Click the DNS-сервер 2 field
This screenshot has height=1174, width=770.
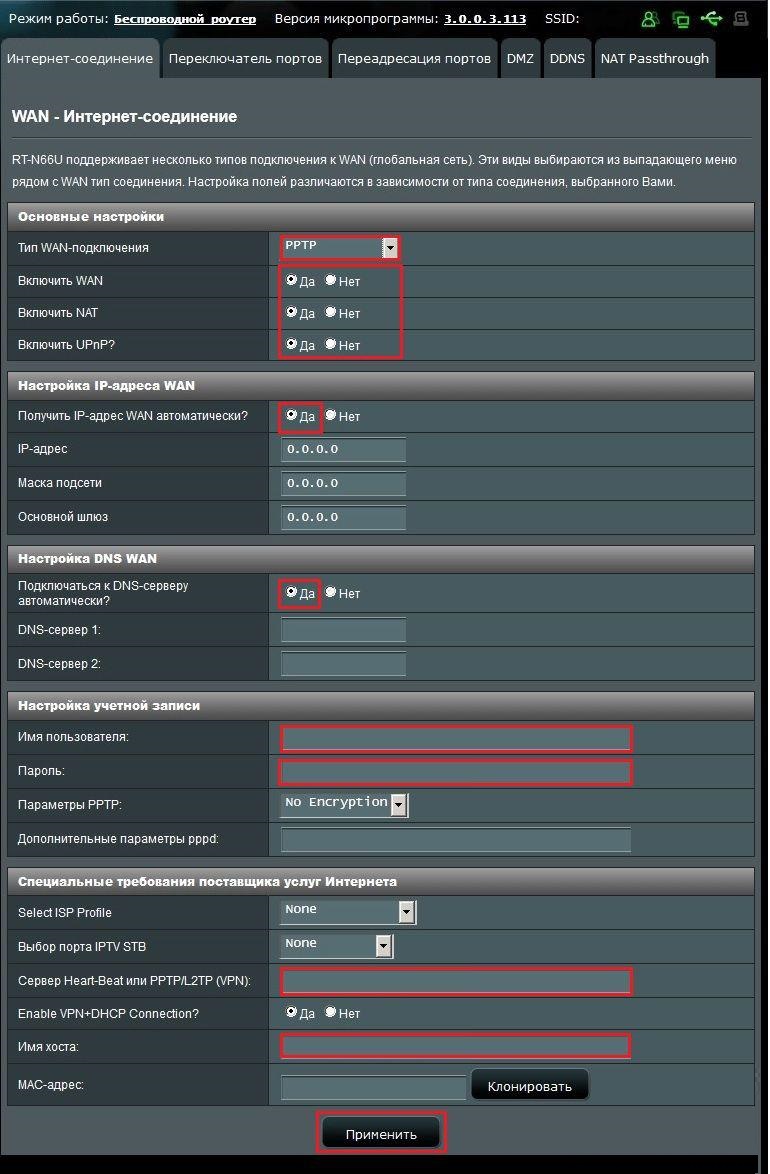click(344, 663)
